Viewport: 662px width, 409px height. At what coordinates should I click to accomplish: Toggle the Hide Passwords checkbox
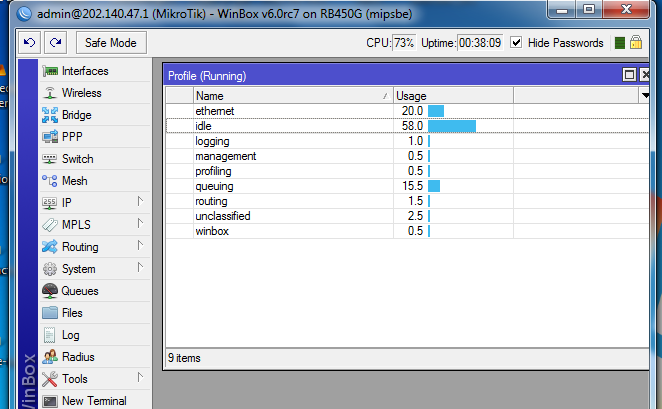516,43
